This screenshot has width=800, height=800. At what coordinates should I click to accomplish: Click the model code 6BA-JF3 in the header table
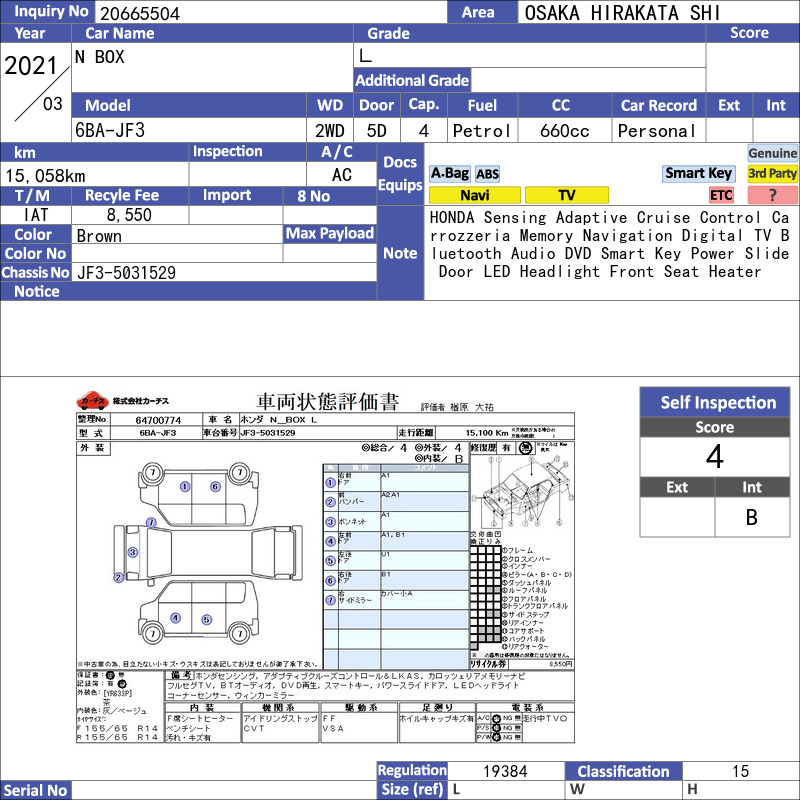click(110, 131)
